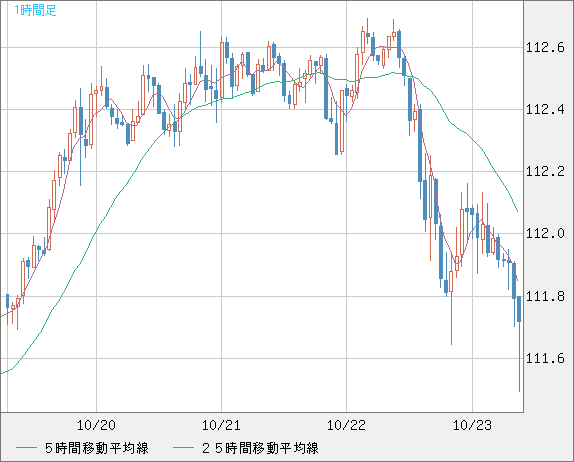Click the 112.0 price axis label

pyautogui.click(x=545, y=233)
